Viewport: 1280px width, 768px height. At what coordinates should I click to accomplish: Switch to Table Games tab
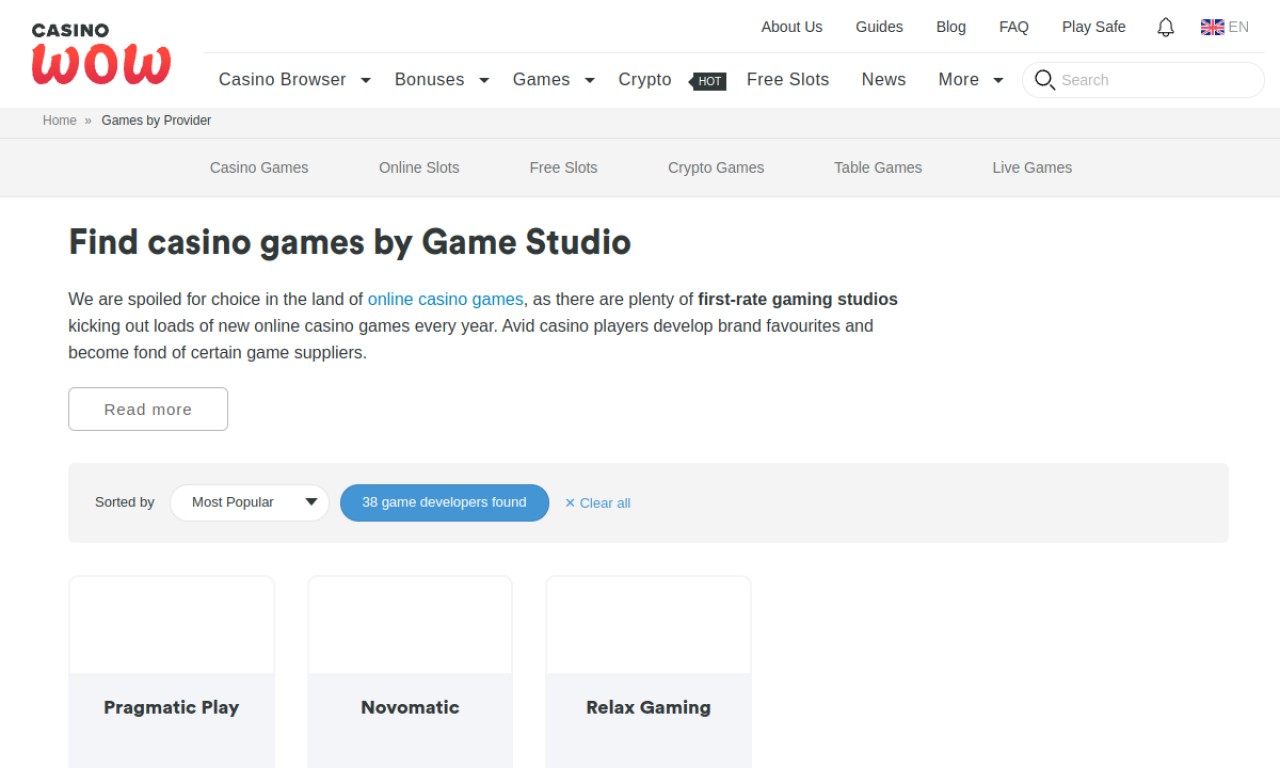pyautogui.click(x=878, y=168)
